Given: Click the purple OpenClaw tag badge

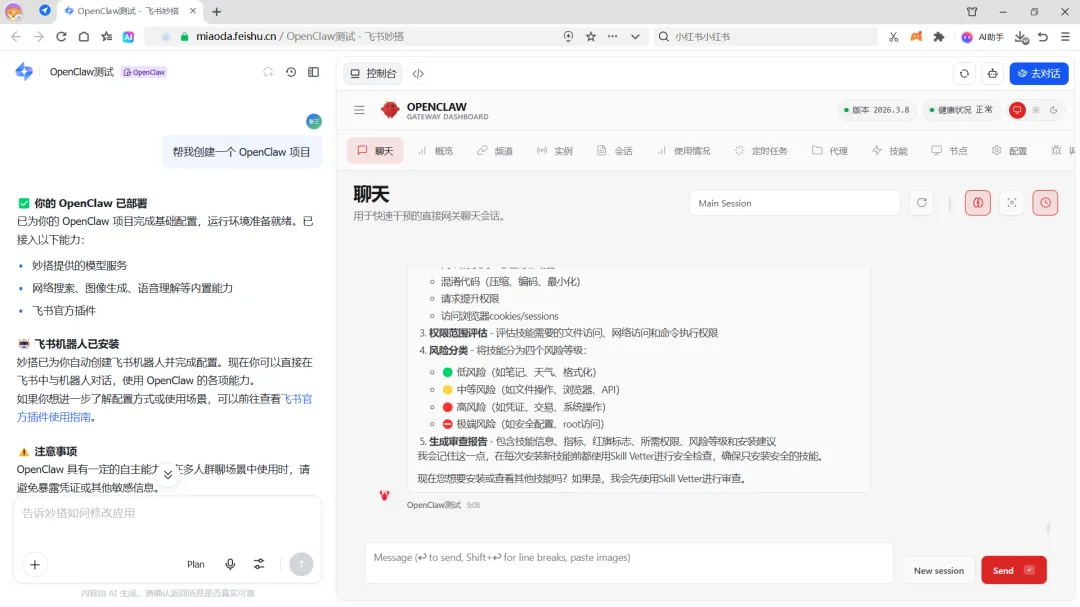Looking at the screenshot, I should click(x=144, y=72).
